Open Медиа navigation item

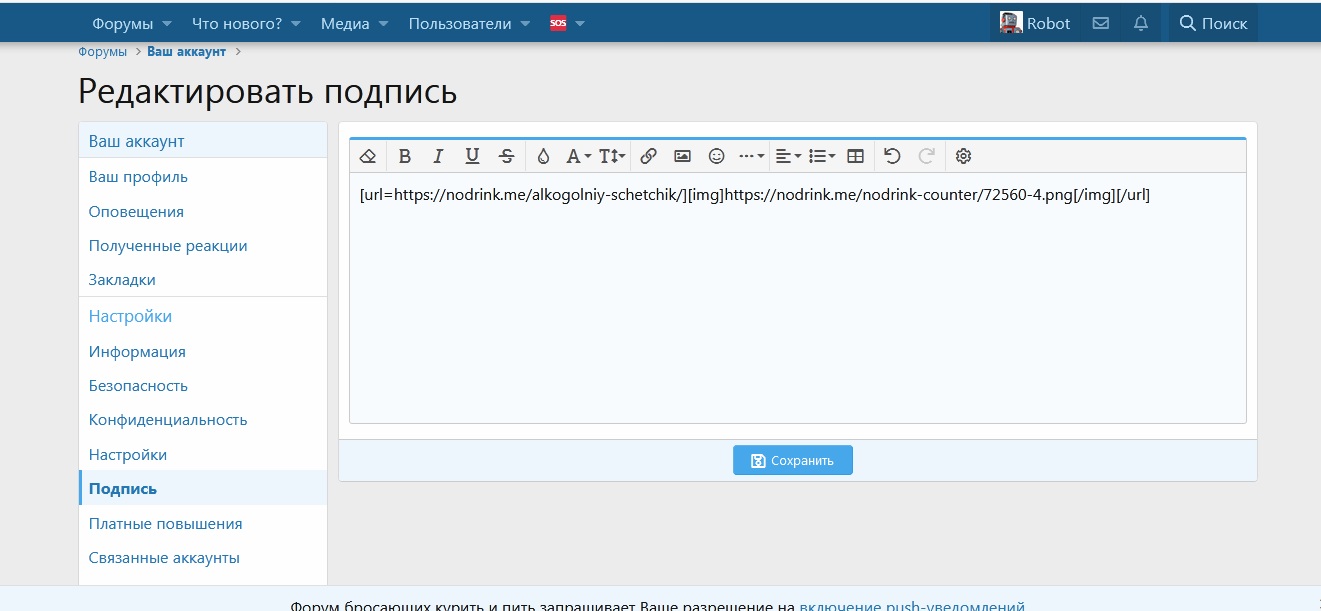point(345,23)
